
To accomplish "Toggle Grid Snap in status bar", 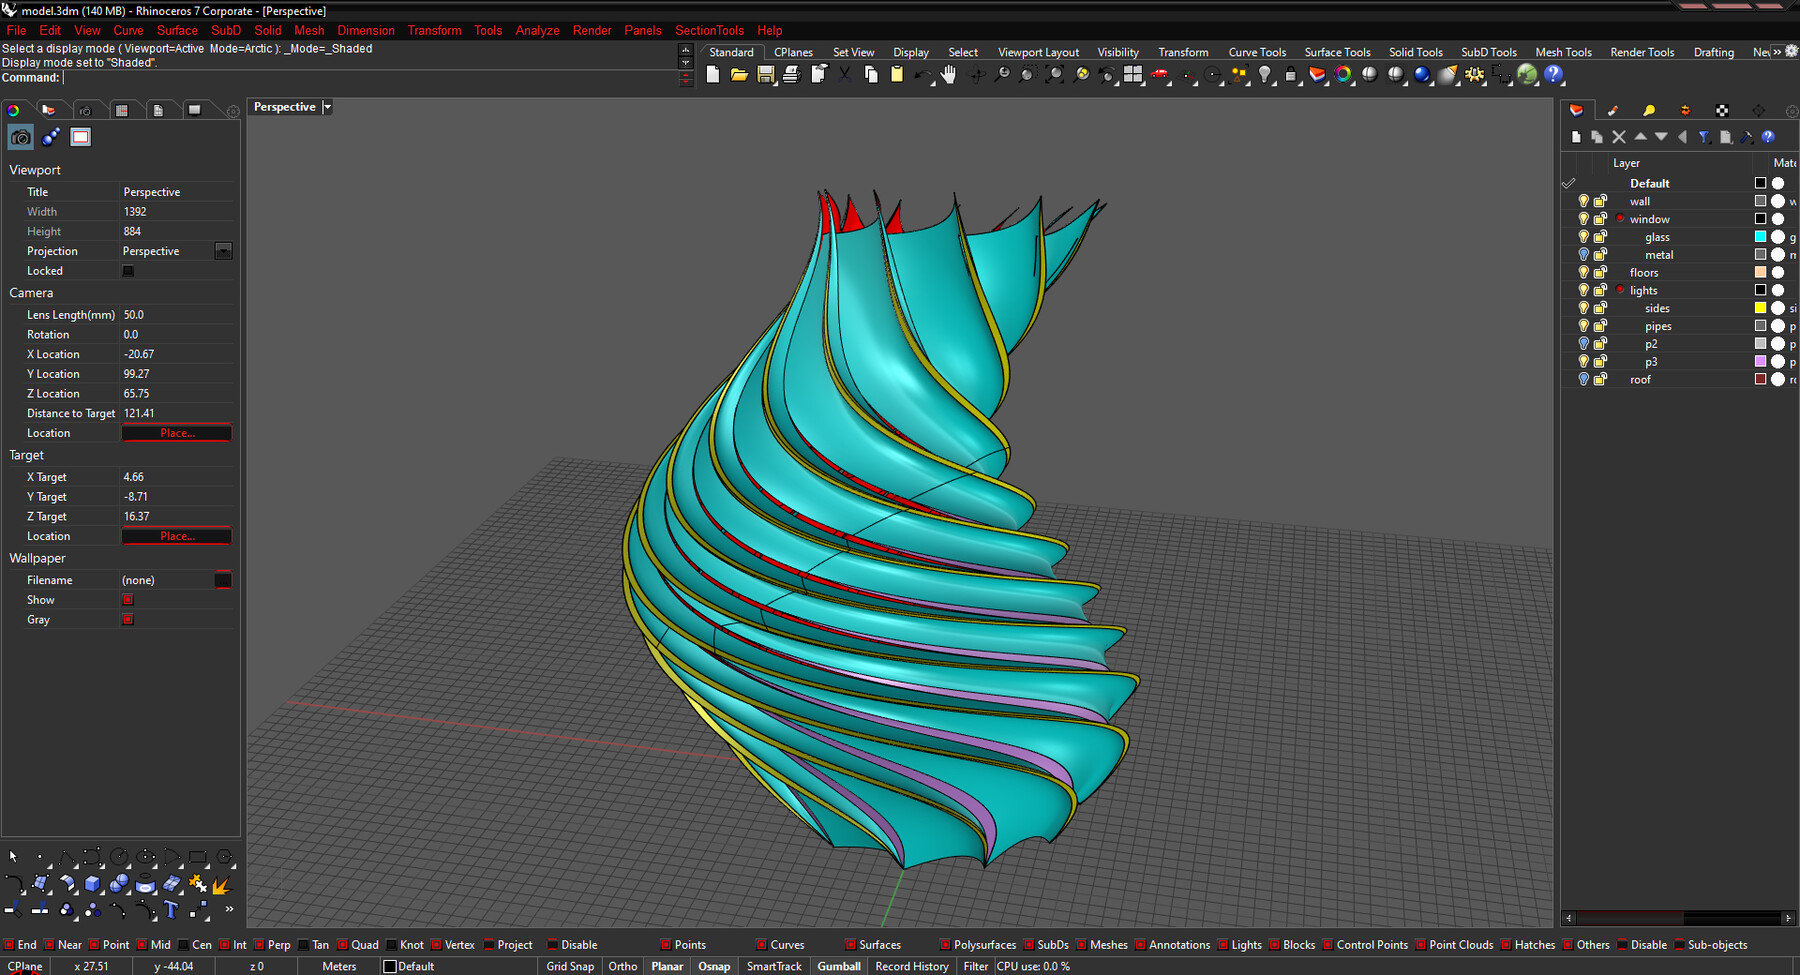I will coord(570,966).
